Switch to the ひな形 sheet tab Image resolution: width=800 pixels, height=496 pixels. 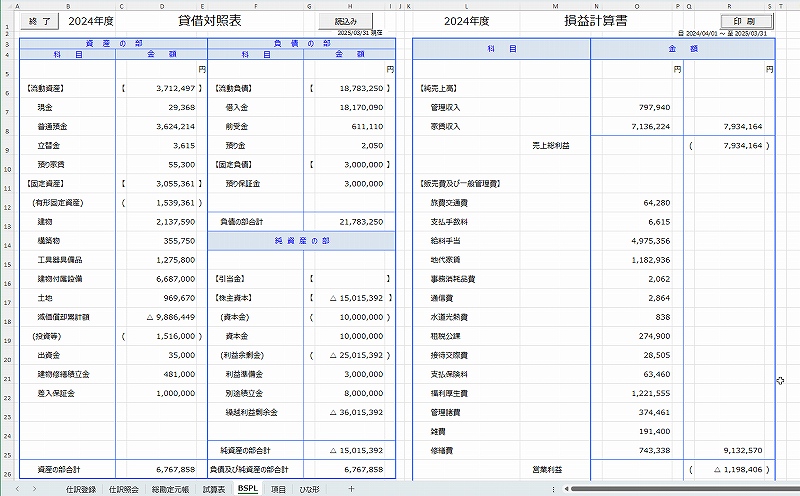(x=309, y=488)
